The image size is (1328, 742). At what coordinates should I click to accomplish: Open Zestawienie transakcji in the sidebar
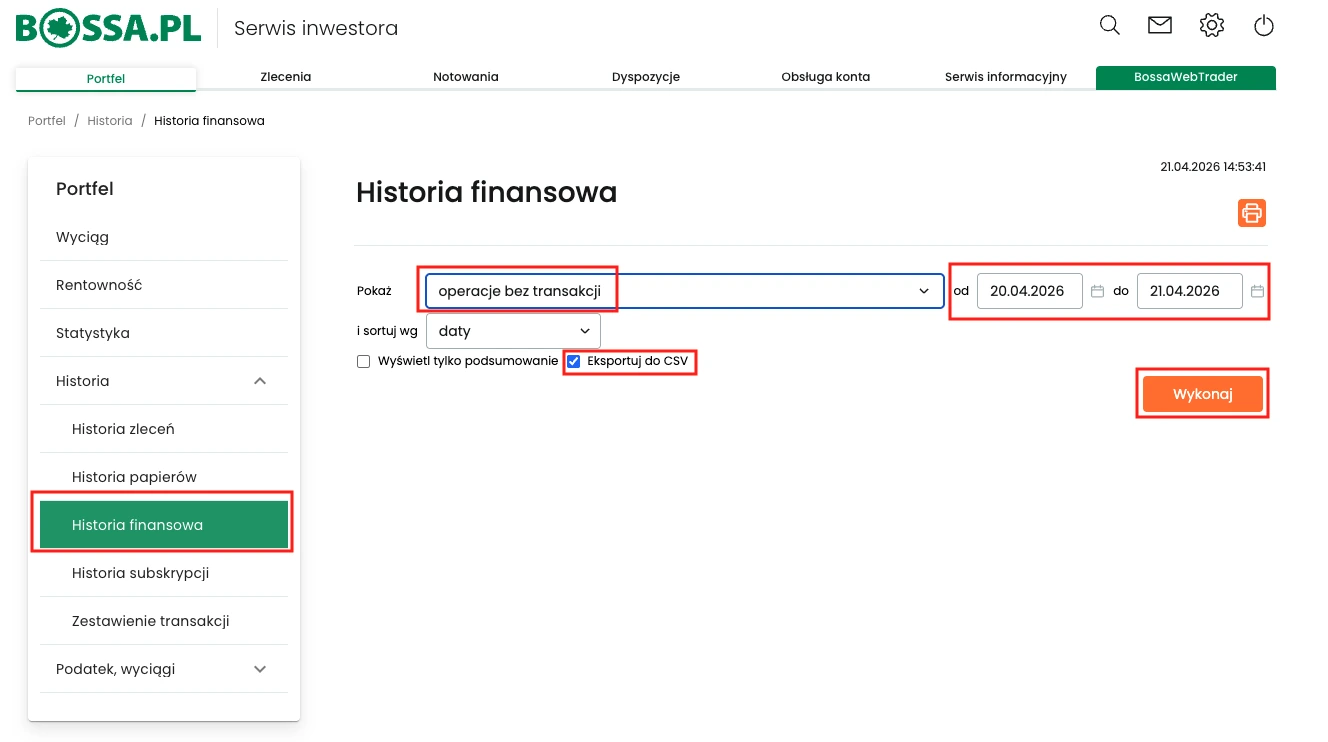[x=164, y=621]
